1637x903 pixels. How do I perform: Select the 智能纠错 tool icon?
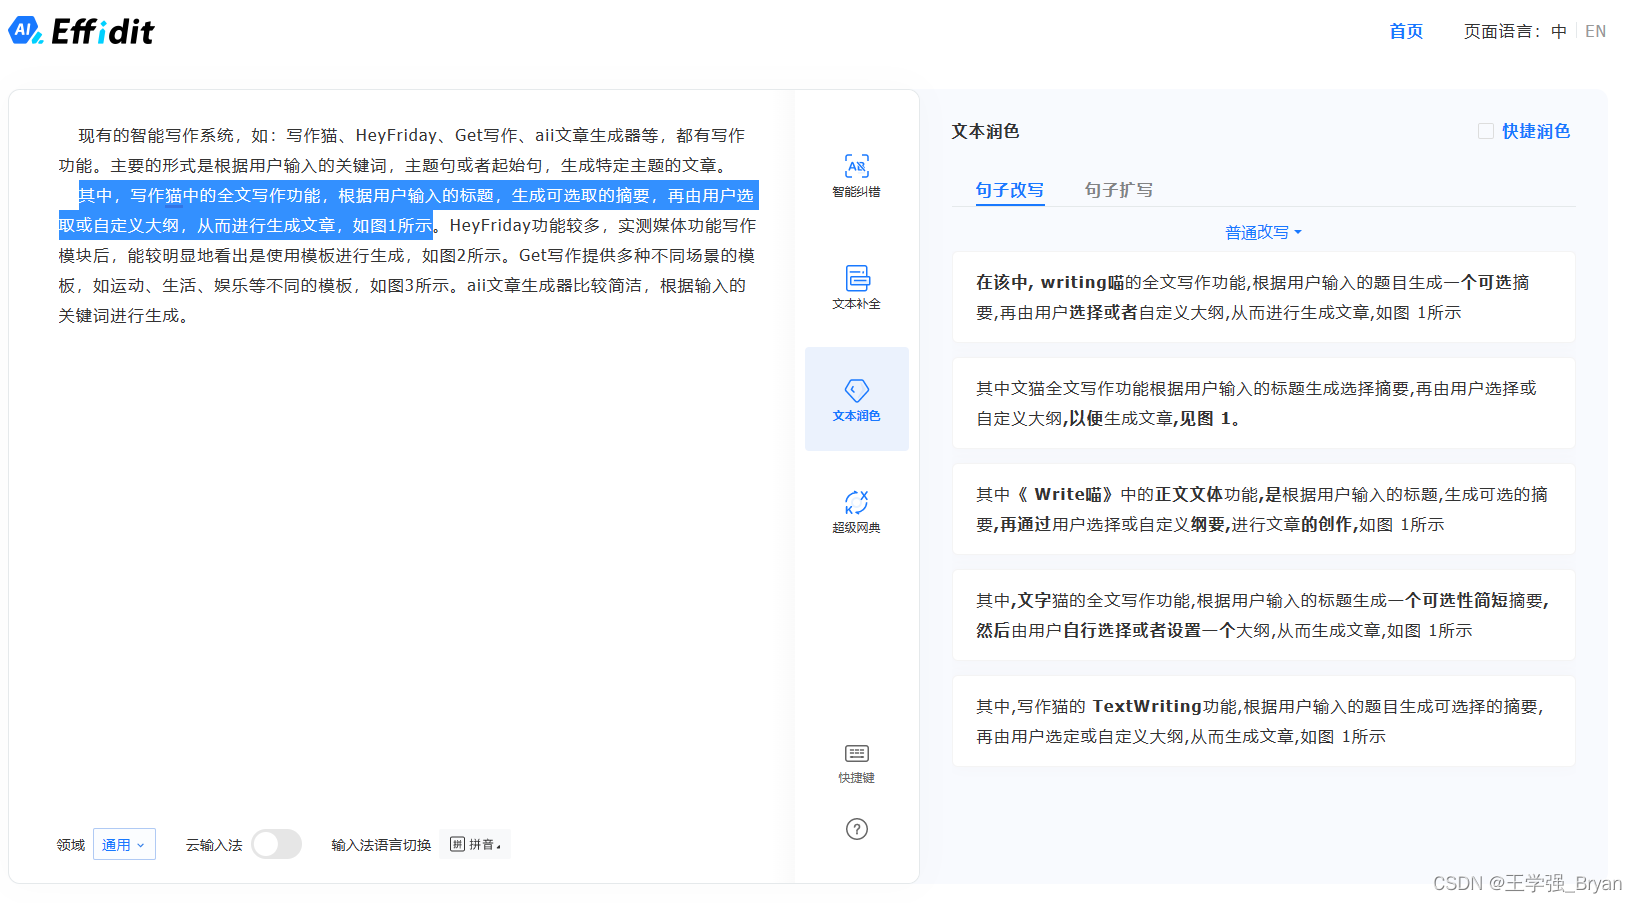pos(856,176)
